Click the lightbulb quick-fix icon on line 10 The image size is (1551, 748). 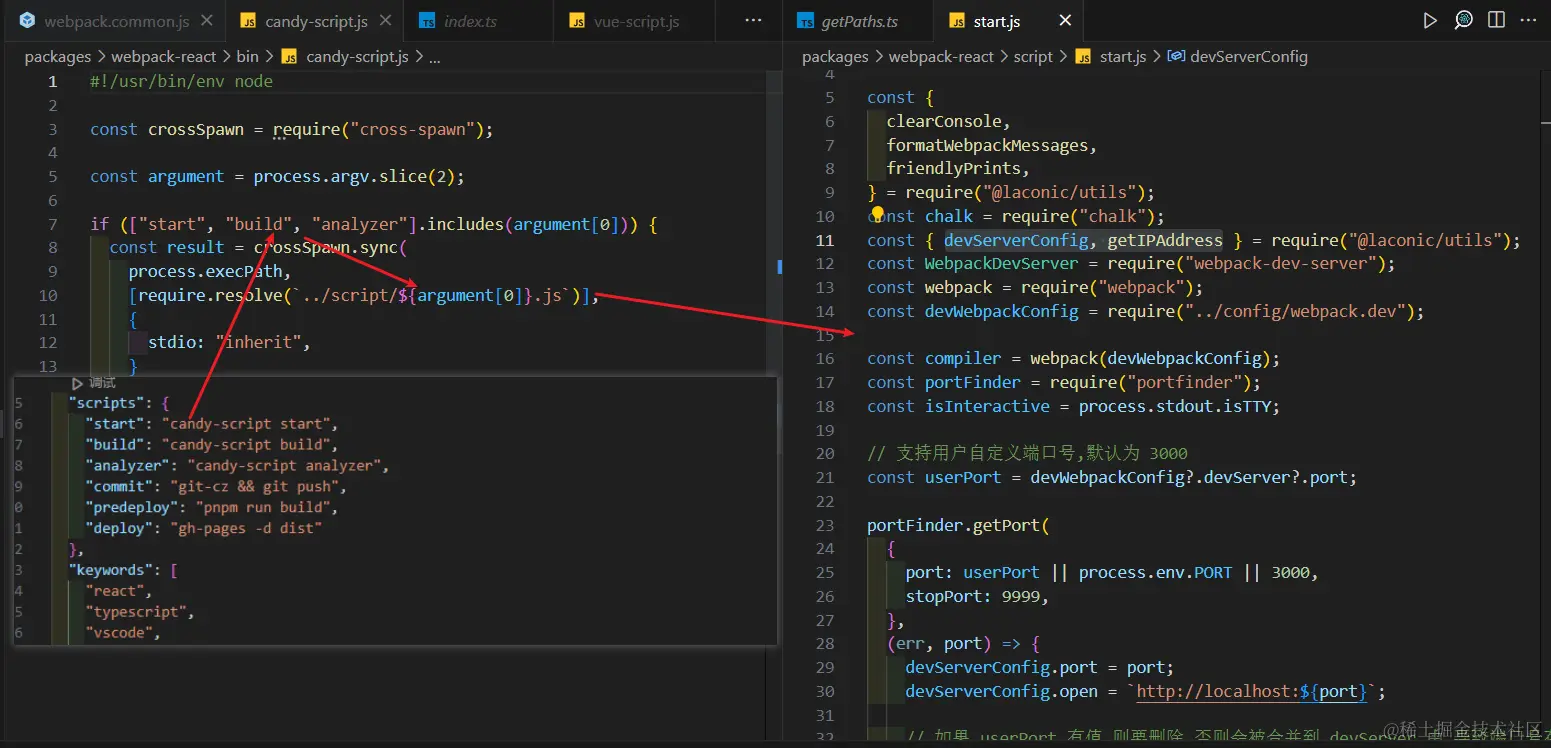[x=877, y=214]
